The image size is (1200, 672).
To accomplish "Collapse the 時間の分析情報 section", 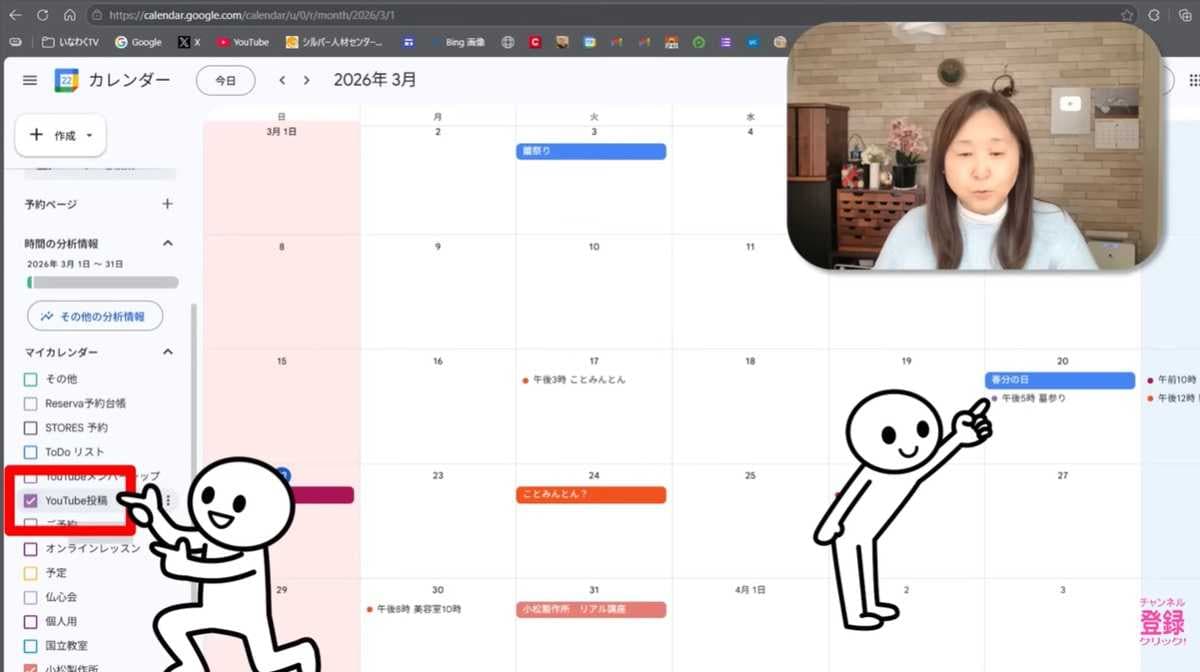I will (167, 243).
